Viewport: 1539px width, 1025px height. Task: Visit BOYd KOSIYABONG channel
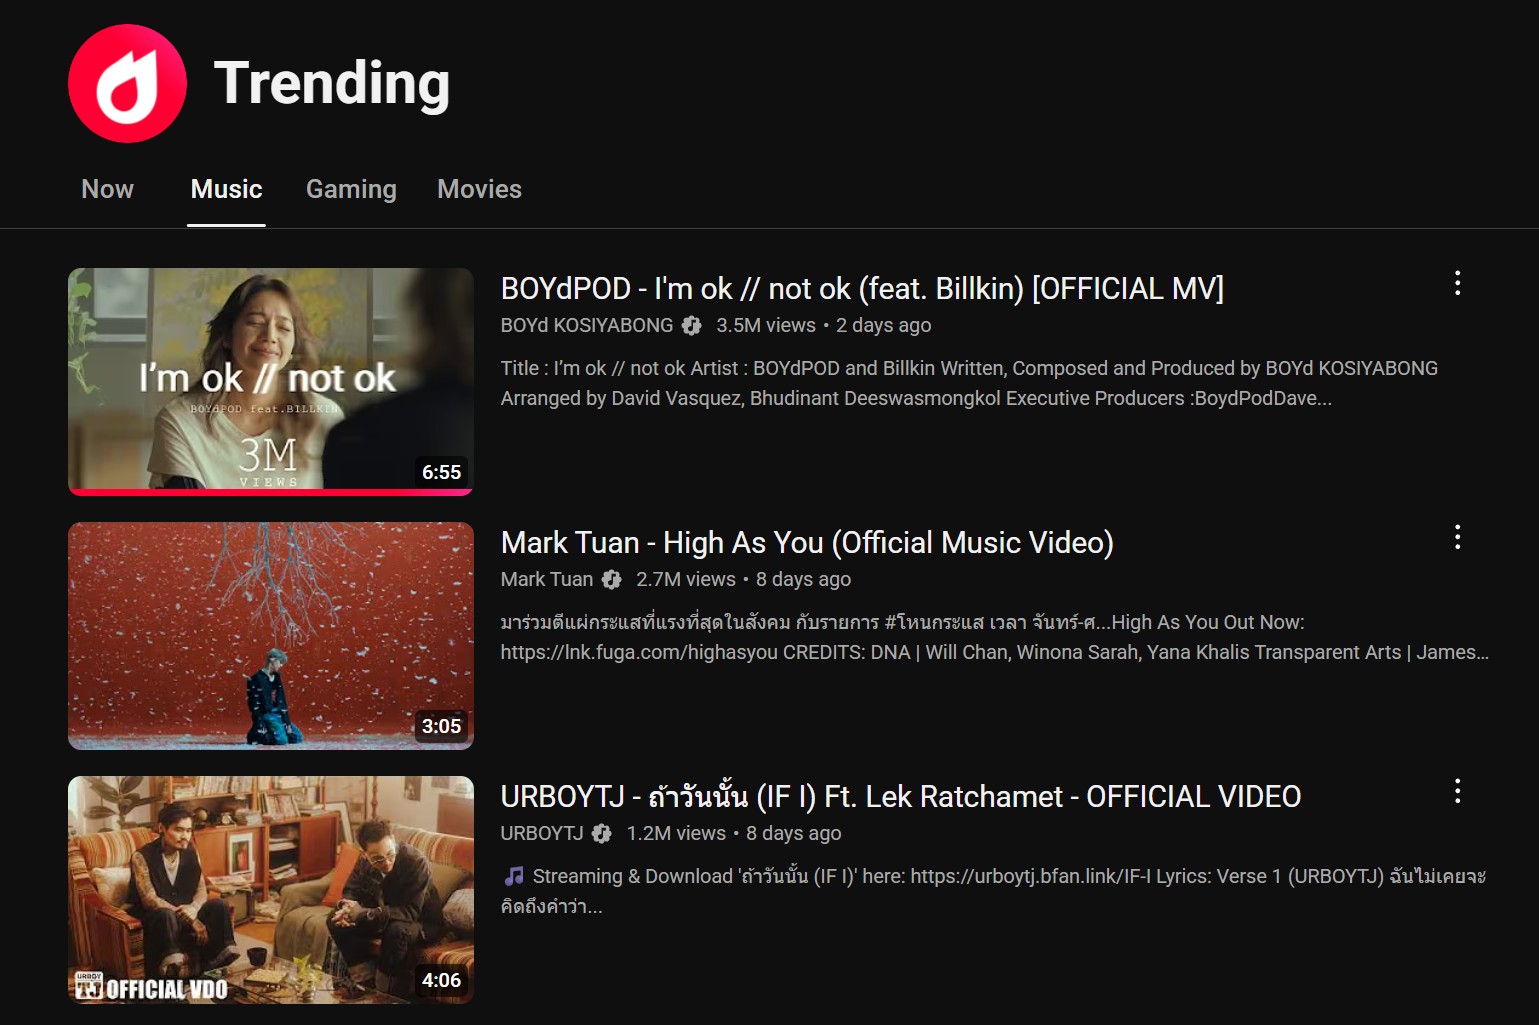pyautogui.click(x=587, y=325)
